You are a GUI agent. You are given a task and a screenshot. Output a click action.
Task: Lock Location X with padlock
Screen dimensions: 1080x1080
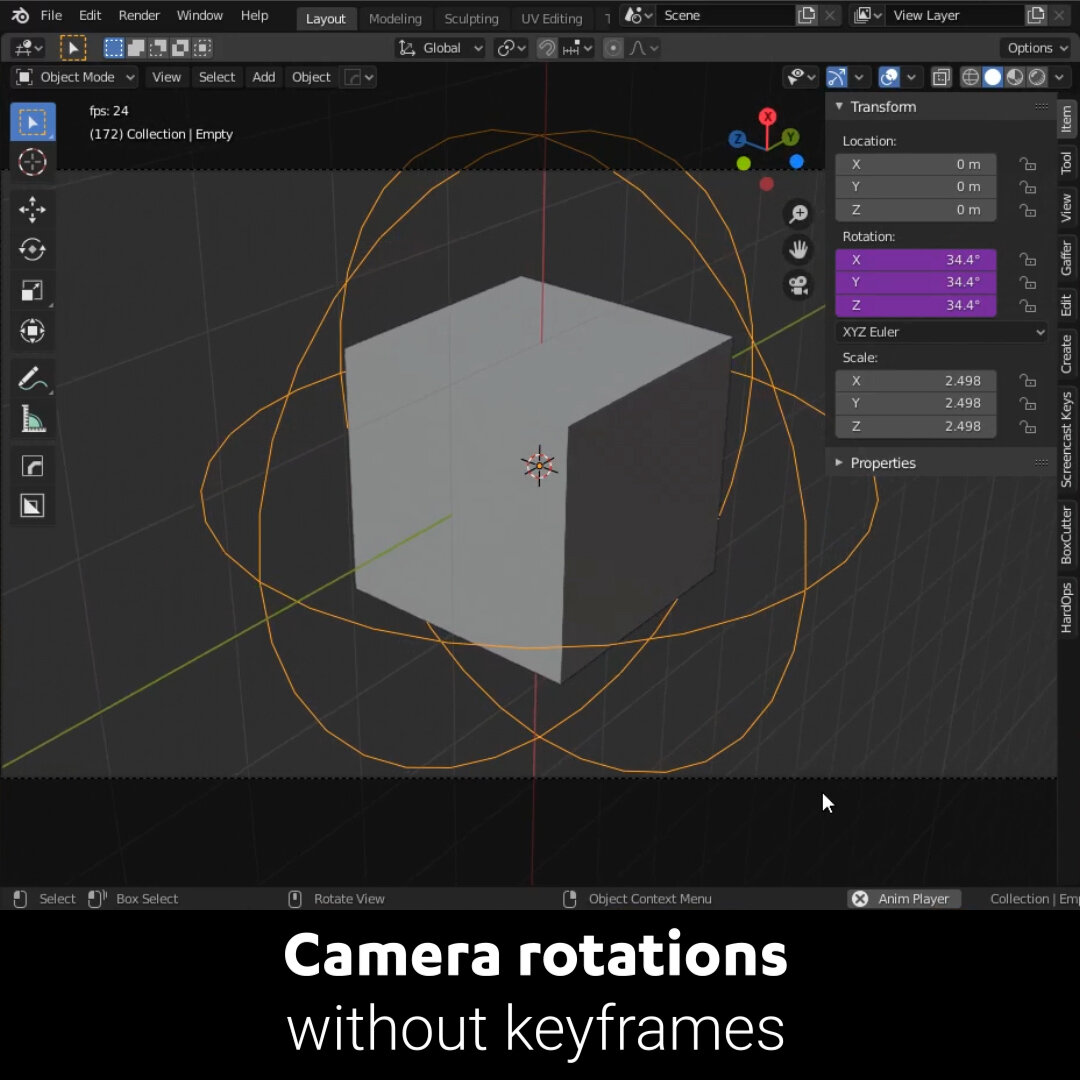pyautogui.click(x=1028, y=164)
